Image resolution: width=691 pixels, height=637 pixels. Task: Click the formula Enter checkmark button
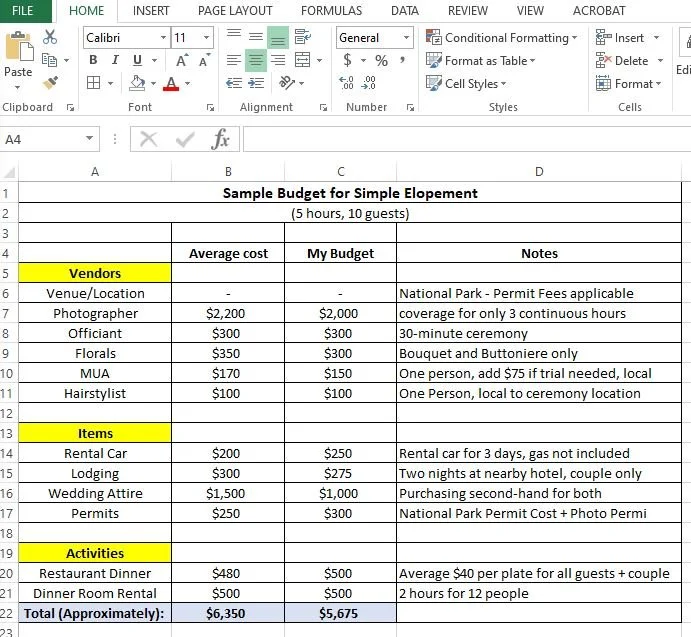[185, 139]
